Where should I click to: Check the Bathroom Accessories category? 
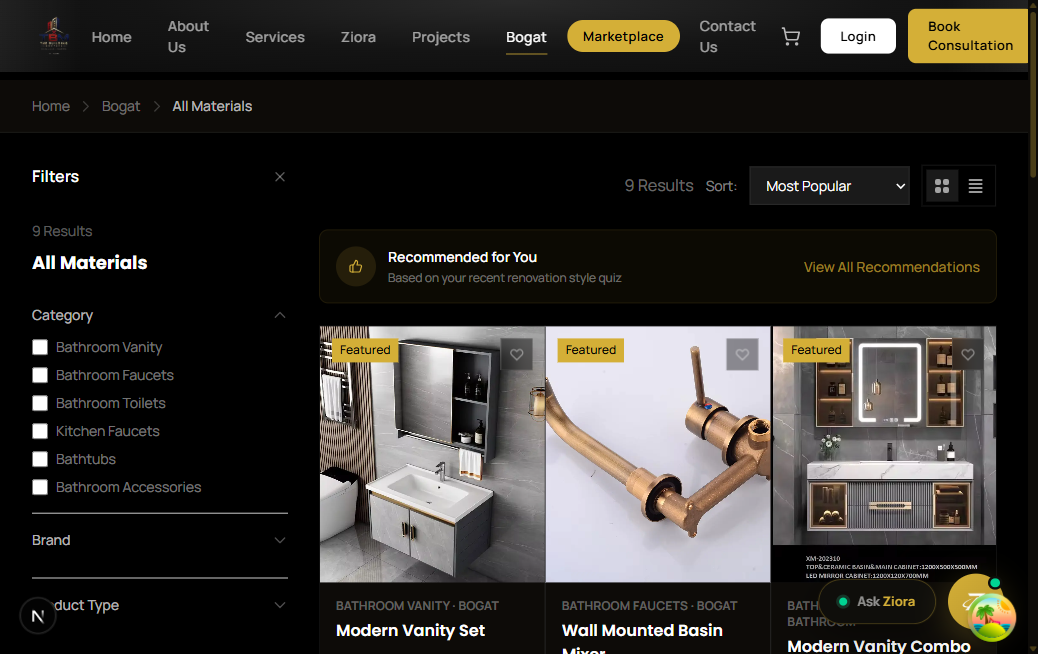pos(40,487)
